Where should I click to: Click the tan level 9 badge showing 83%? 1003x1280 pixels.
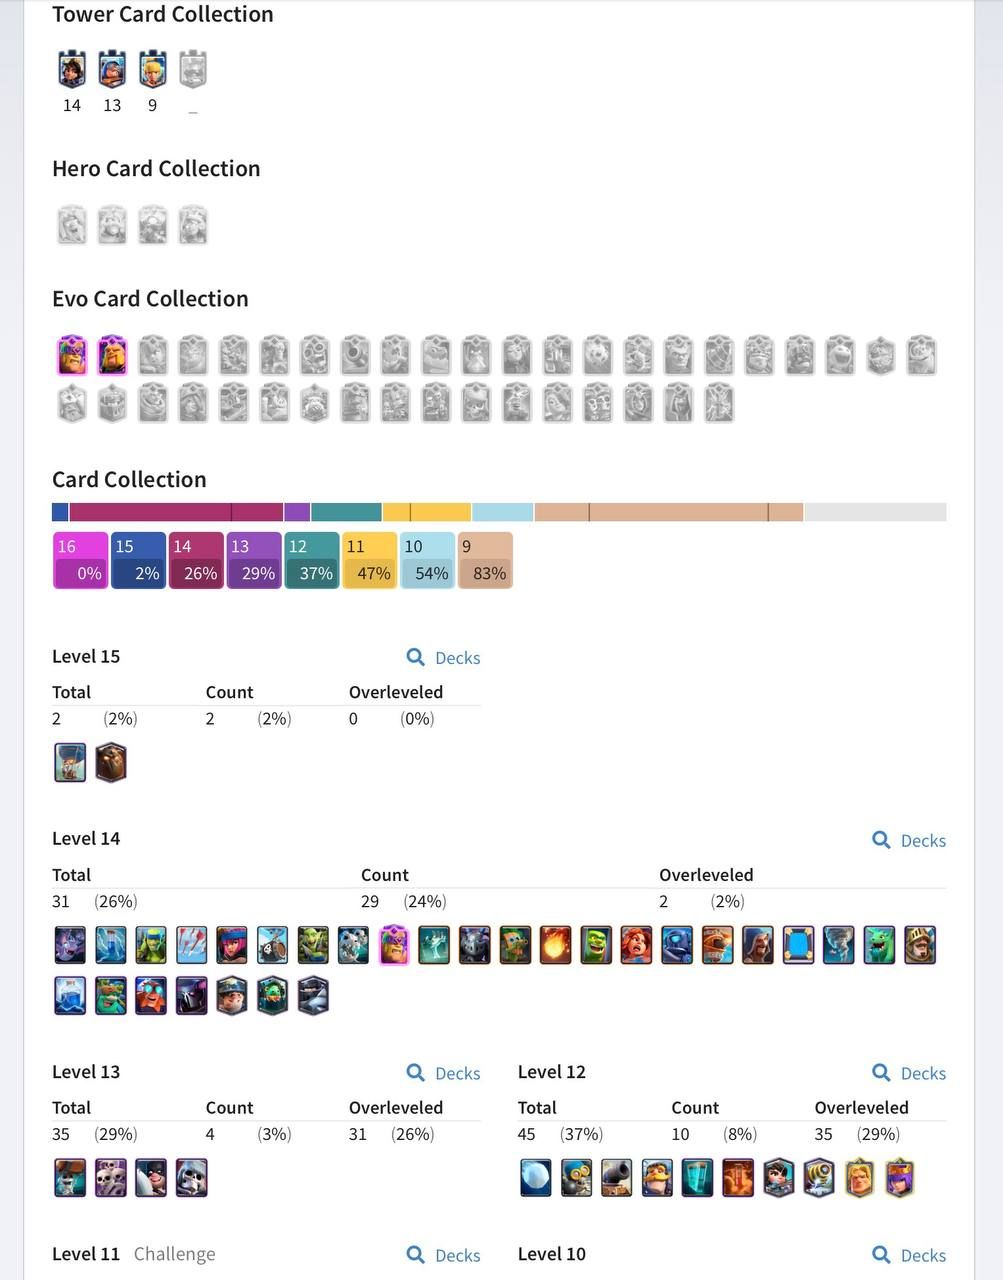point(486,560)
